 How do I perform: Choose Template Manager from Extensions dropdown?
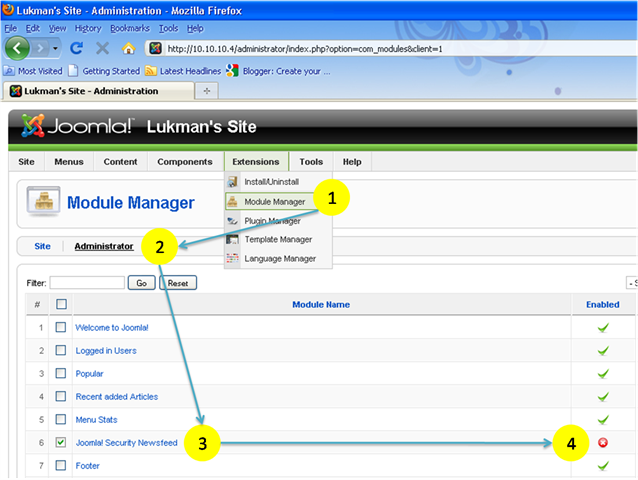[278, 240]
